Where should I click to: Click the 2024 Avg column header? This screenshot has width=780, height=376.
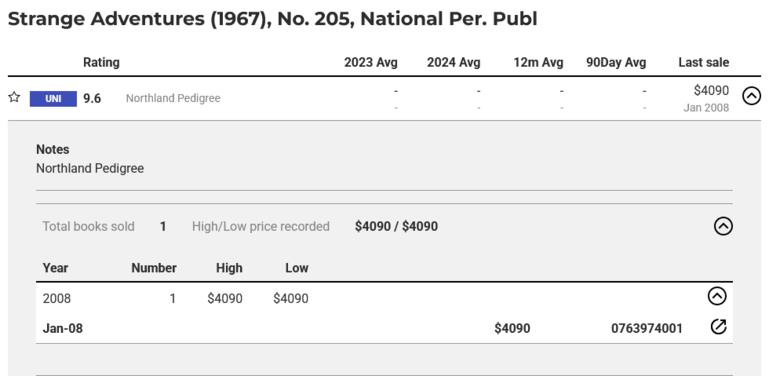pos(454,63)
